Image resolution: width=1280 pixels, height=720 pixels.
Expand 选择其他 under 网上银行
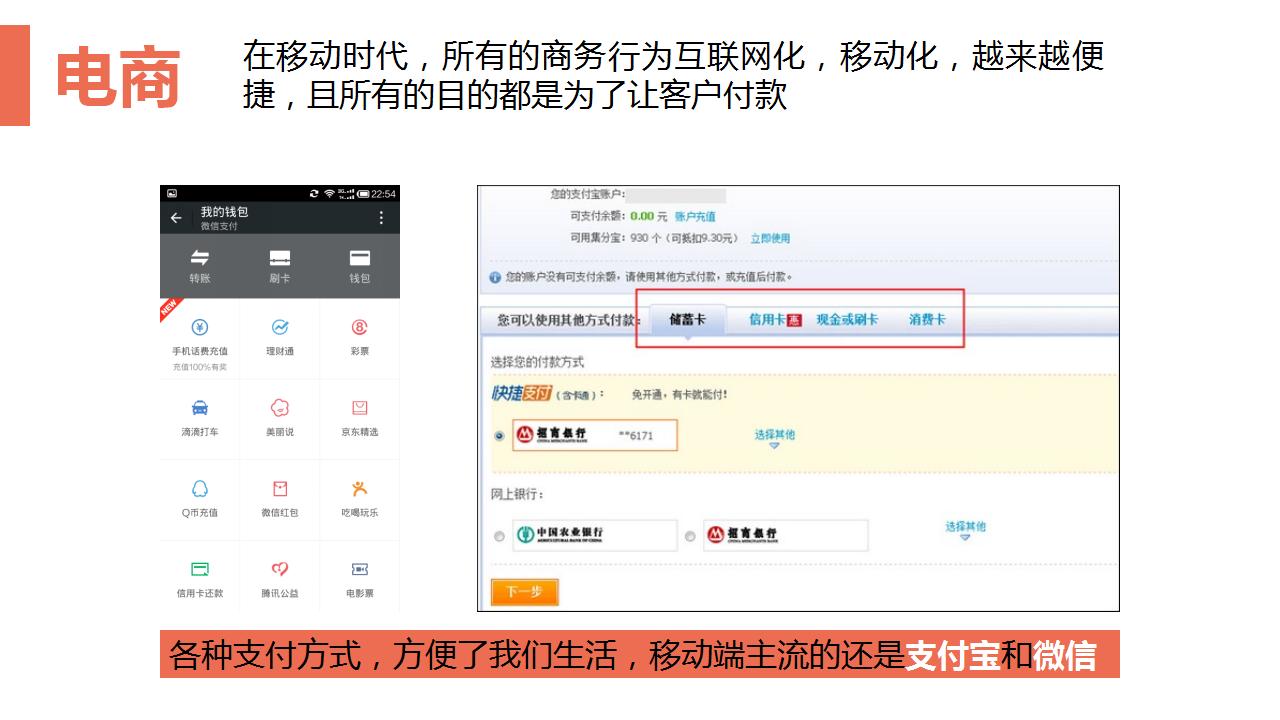[965, 530]
